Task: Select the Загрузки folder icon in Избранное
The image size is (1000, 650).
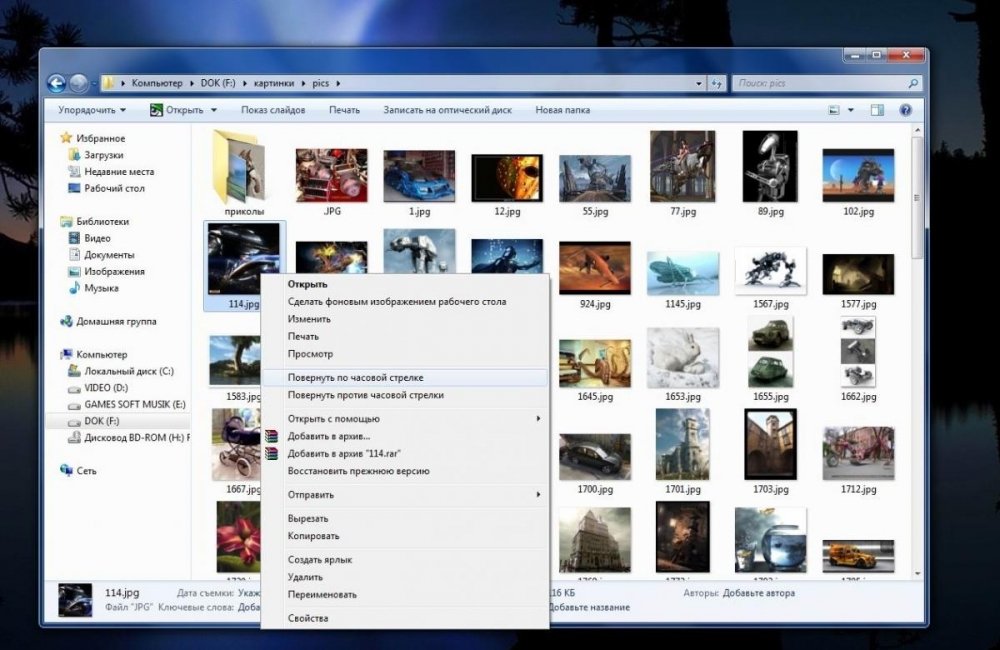Action: (x=74, y=155)
